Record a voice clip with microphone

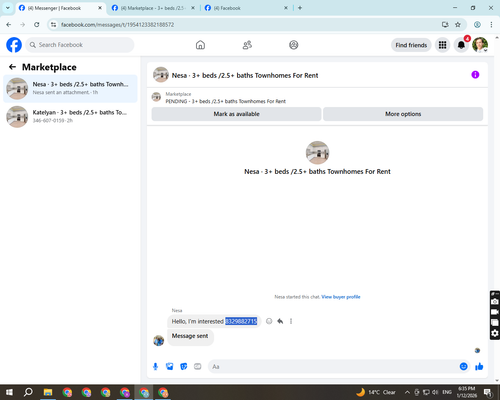pyautogui.click(x=155, y=367)
